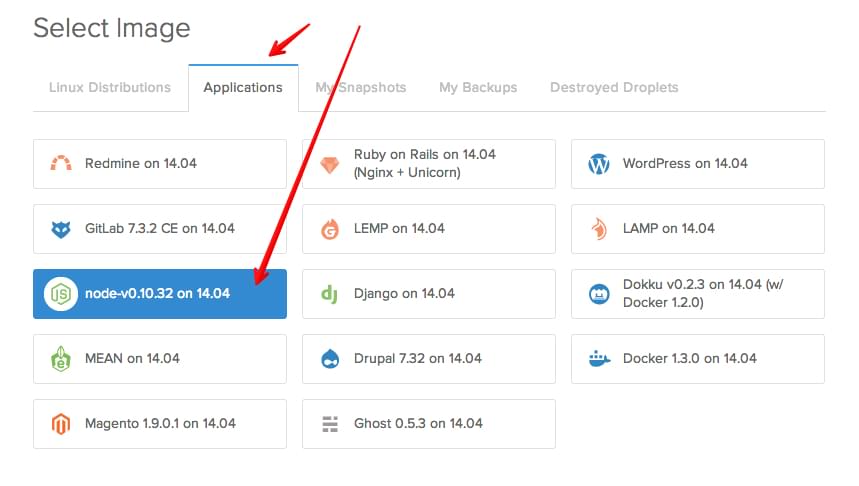Click the Select Image heading
The height and width of the screenshot is (486, 859).
112,28
